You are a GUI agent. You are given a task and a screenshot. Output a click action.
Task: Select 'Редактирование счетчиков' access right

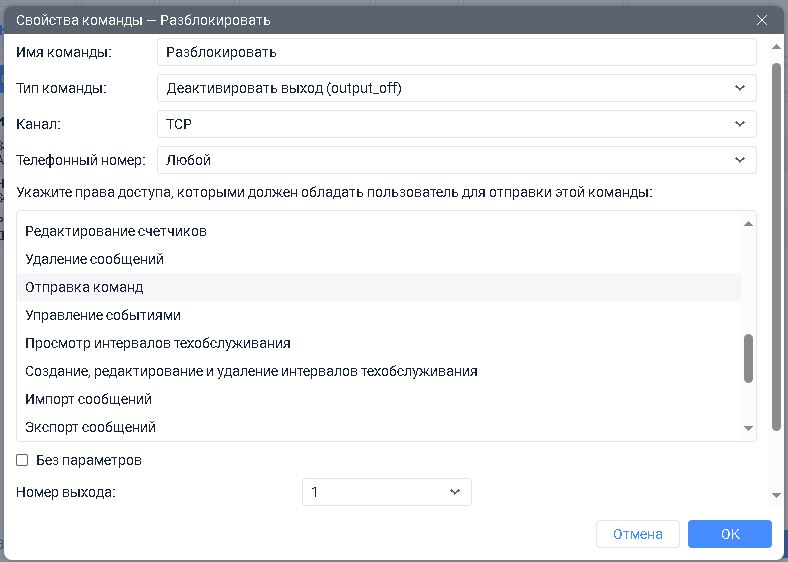(116, 231)
